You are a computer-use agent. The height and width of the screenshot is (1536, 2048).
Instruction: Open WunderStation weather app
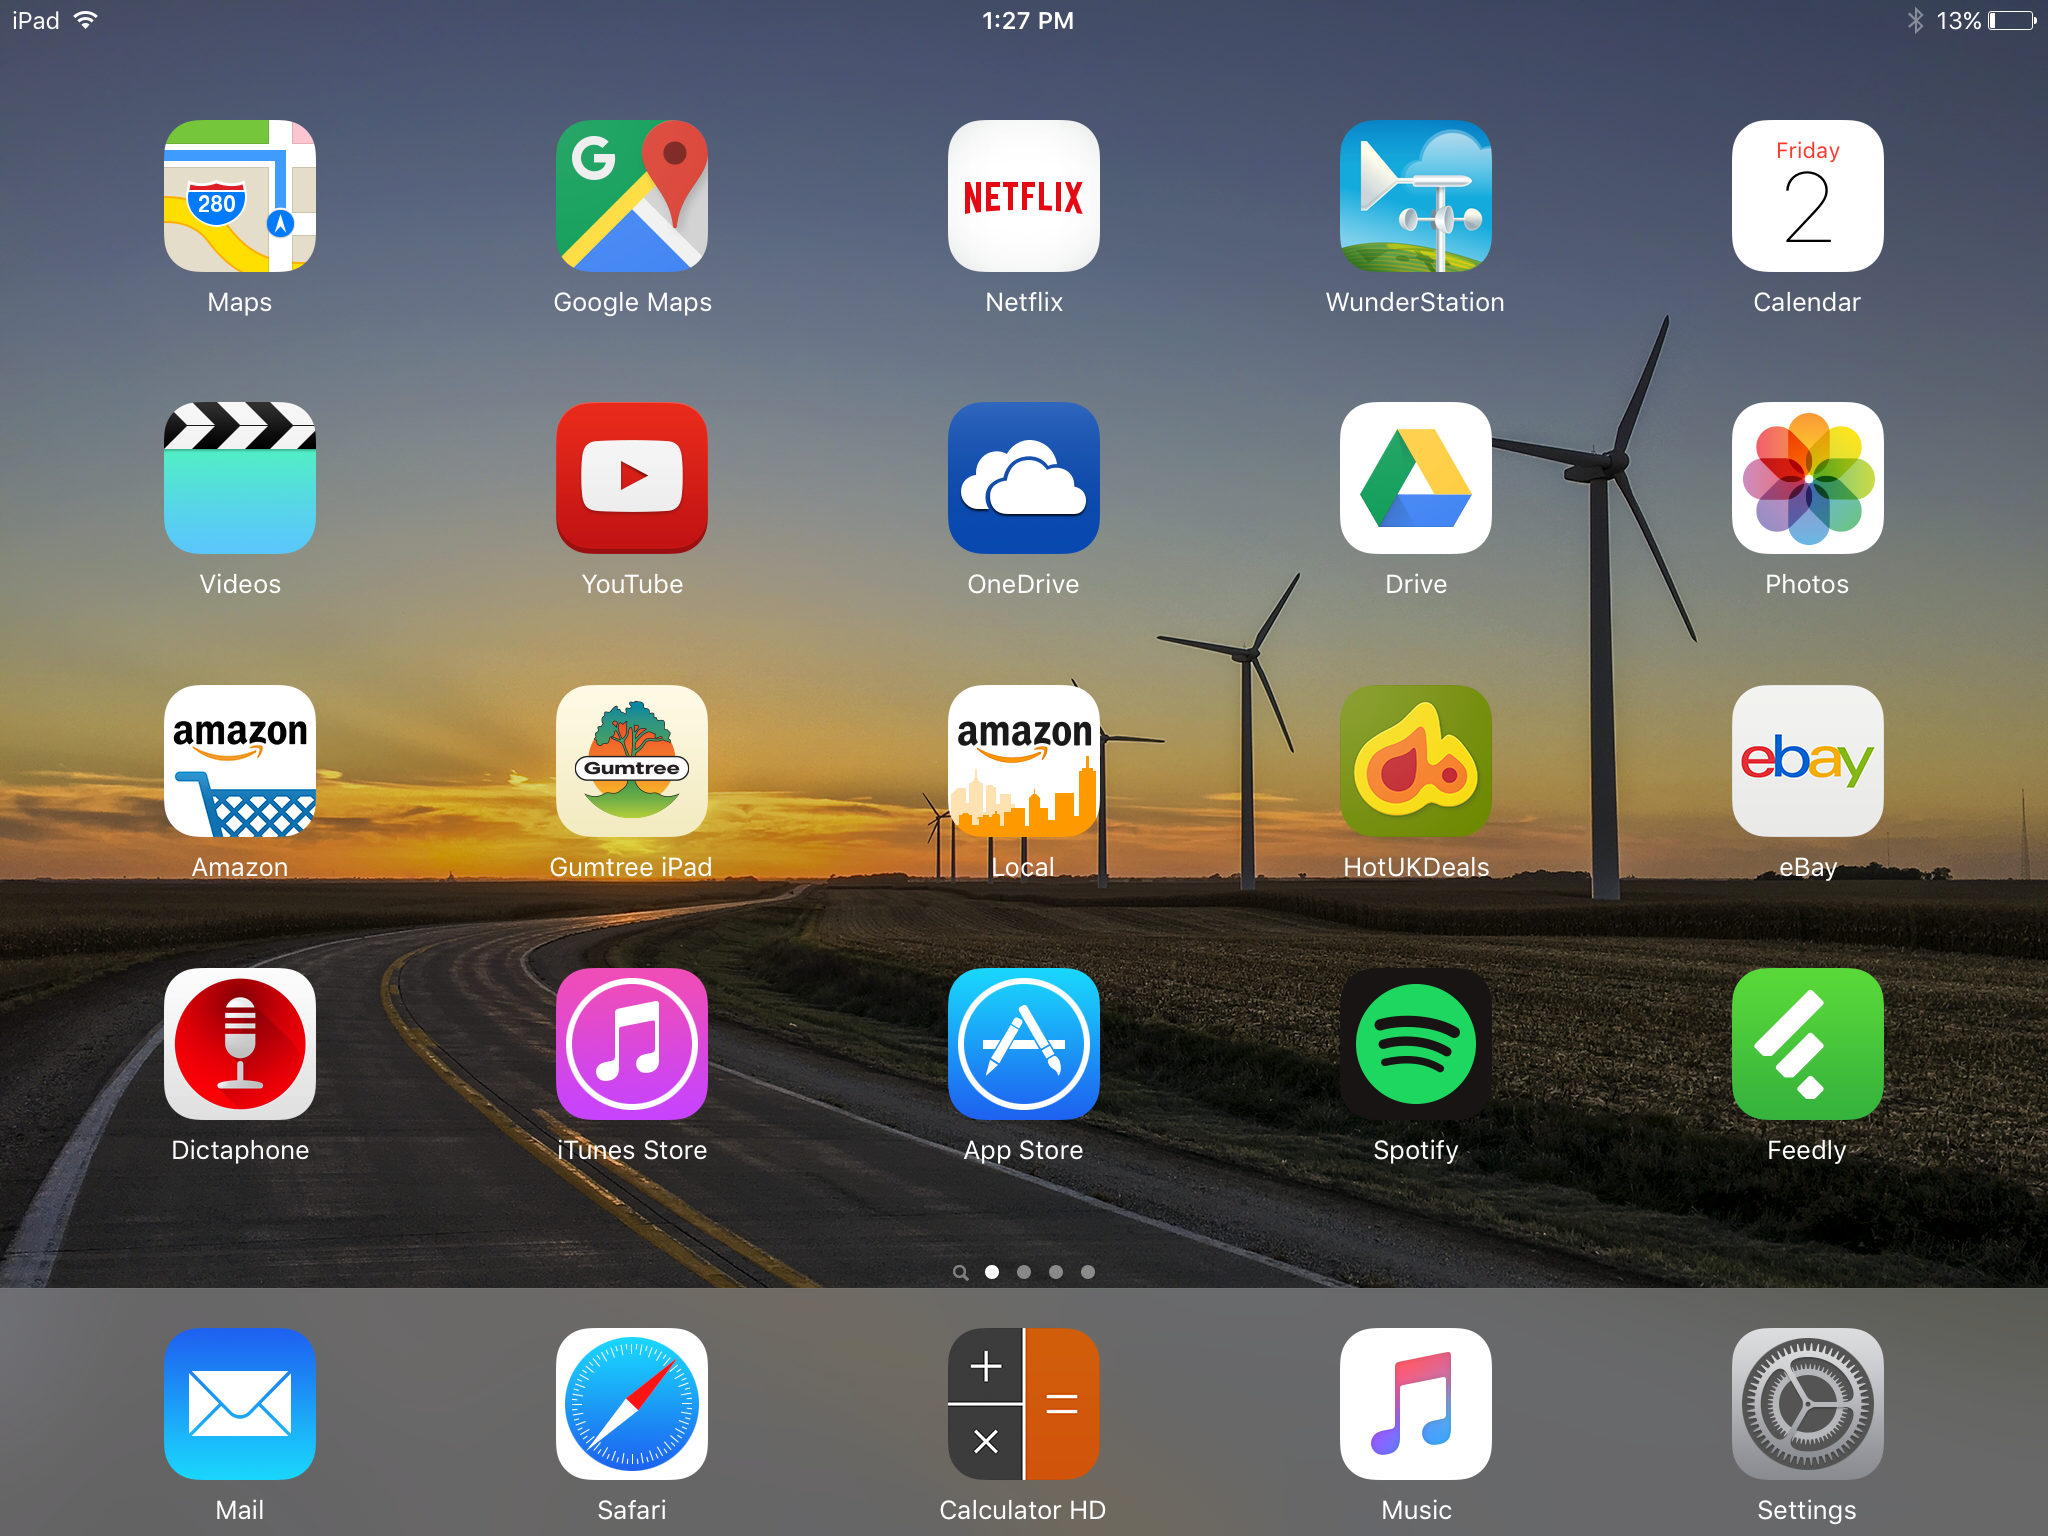(1416, 196)
